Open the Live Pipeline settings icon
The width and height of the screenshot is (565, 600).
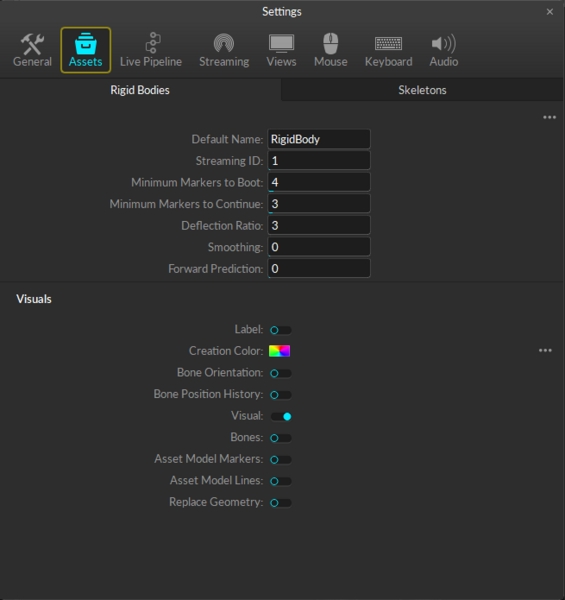(x=153, y=42)
